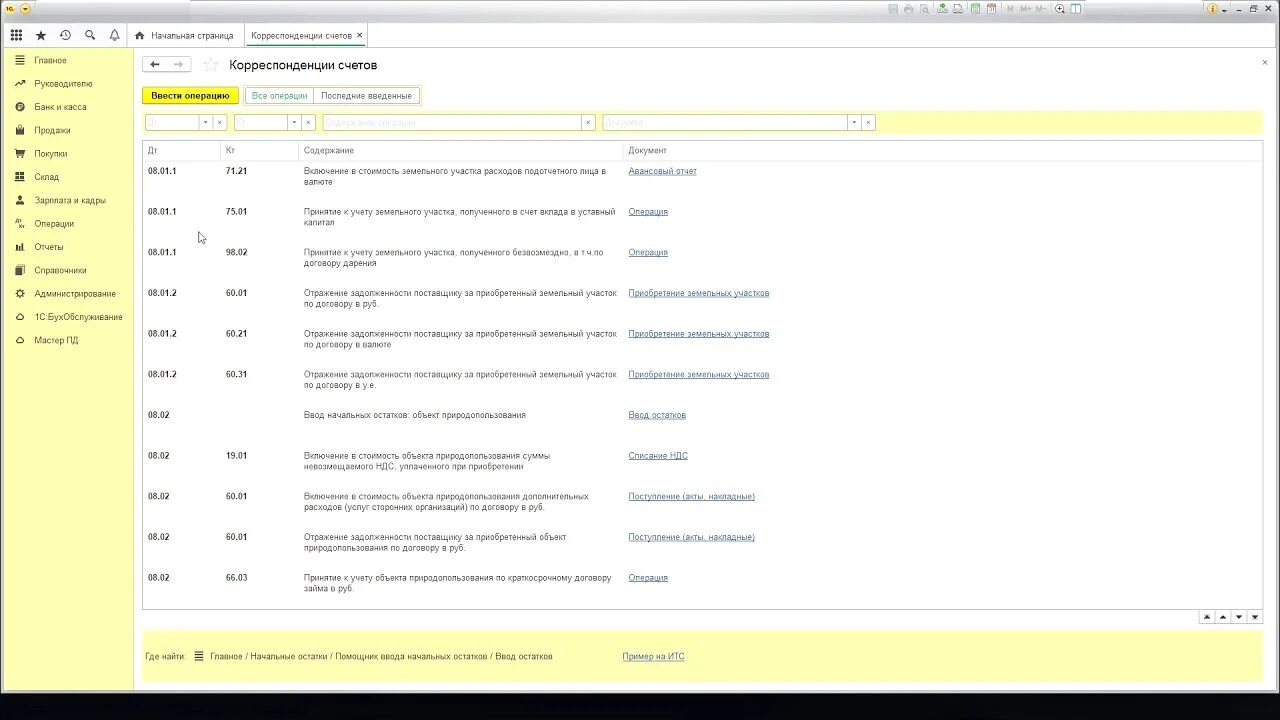The image size is (1280, 720).
Task: Add page to favorites star outline
Action: tap(211, 65)
